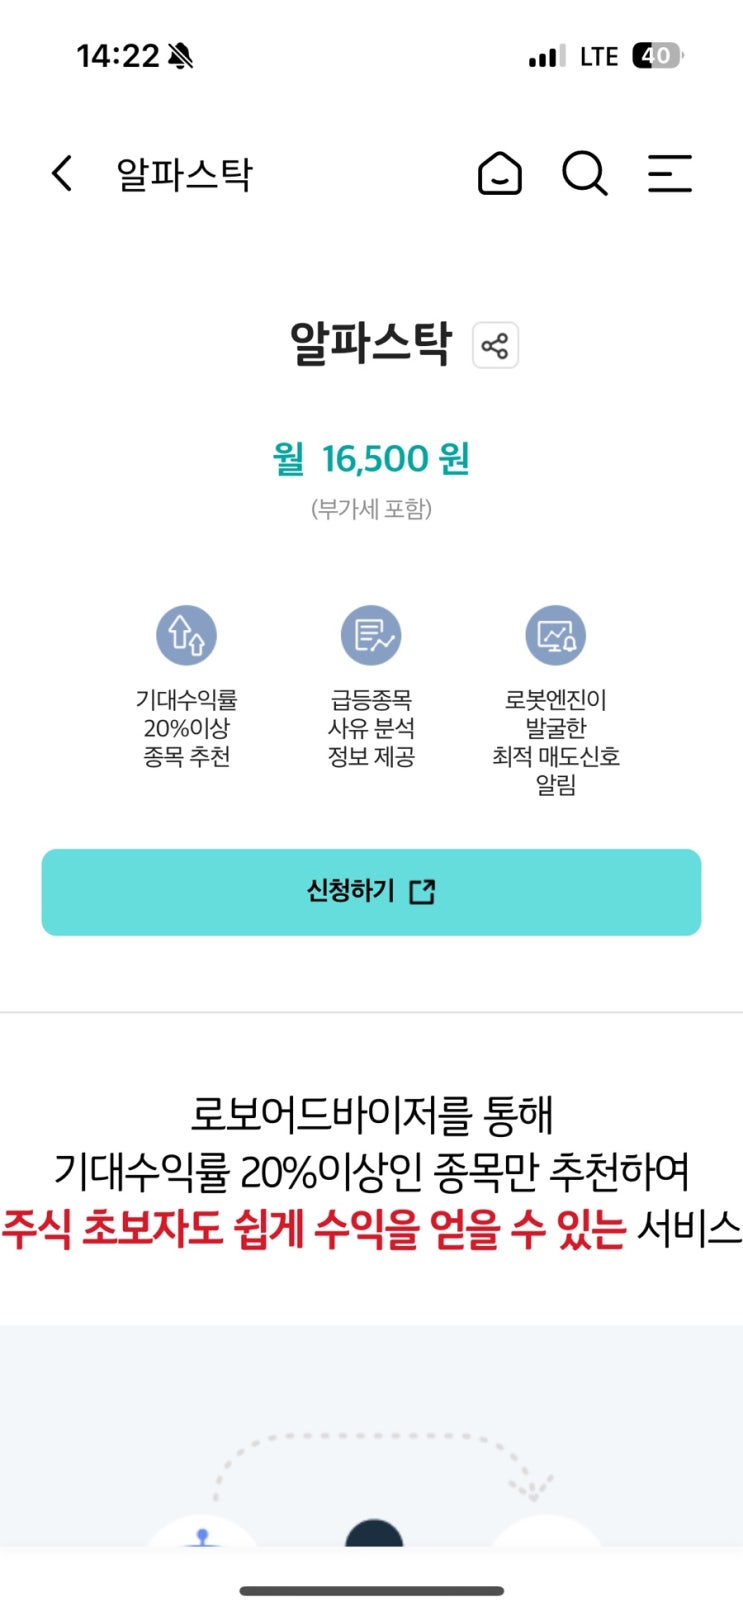The width and height of the screenshot is (743, 1611).
Task: Tap the LTE battery status indicator
Action: tap(656, 56)
